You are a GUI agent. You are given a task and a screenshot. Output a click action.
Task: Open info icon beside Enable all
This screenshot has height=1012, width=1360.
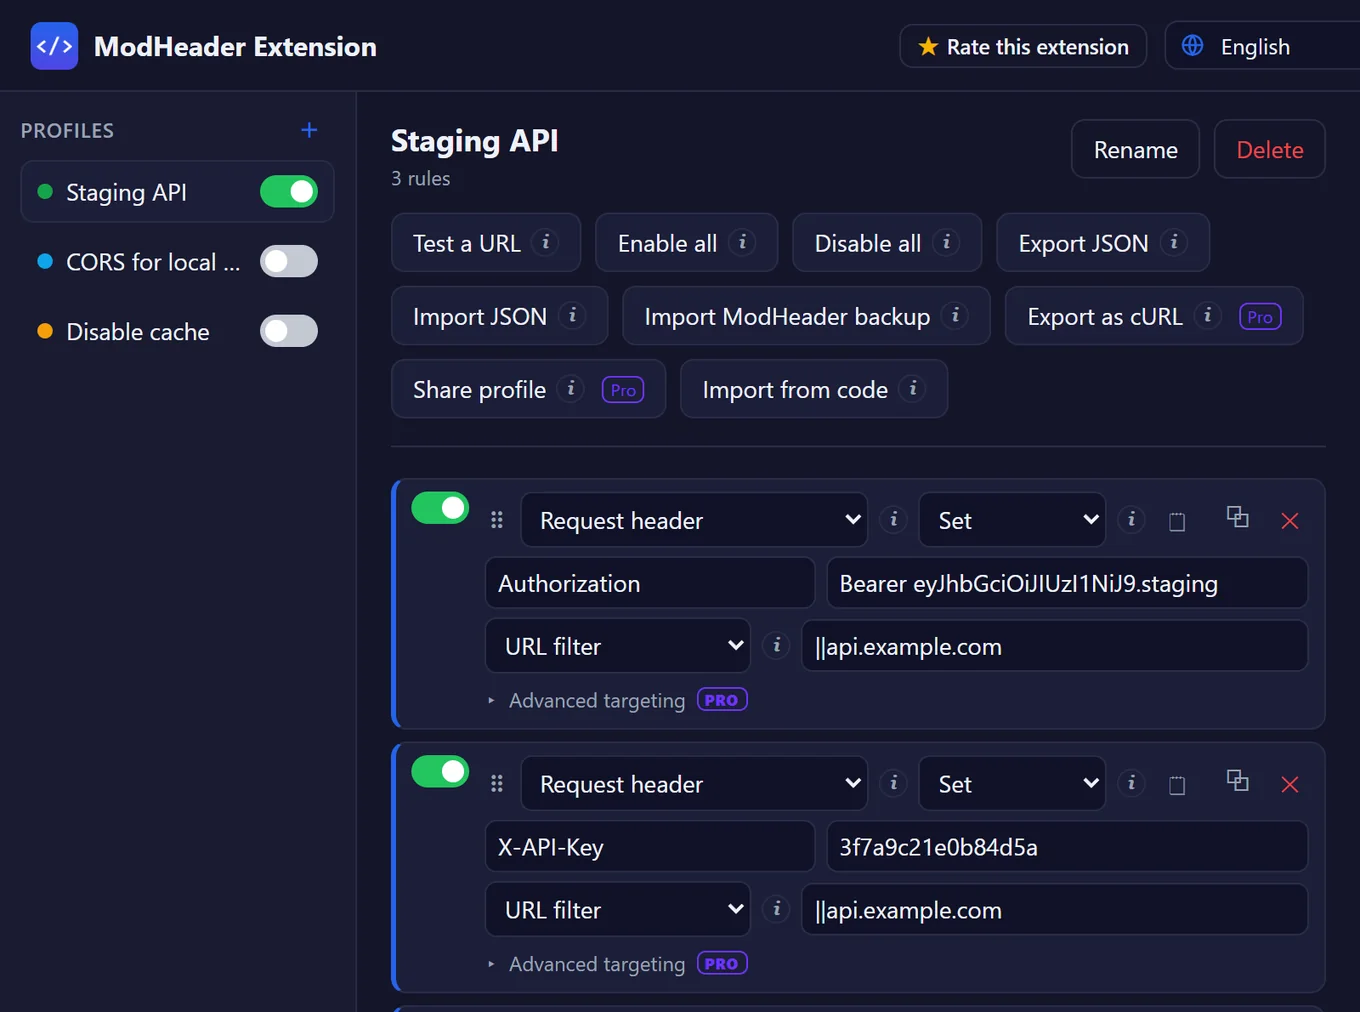tap(742, 242)
